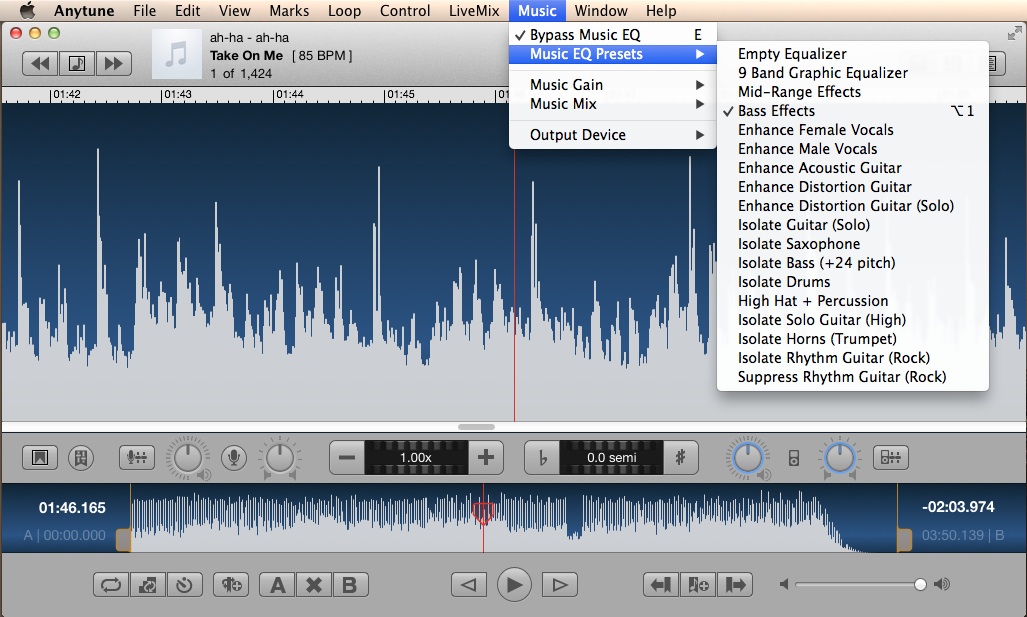Open the music EQ panel button
Image resolution: width=1027 pixels, height=617 pixels.
point(891,457)
